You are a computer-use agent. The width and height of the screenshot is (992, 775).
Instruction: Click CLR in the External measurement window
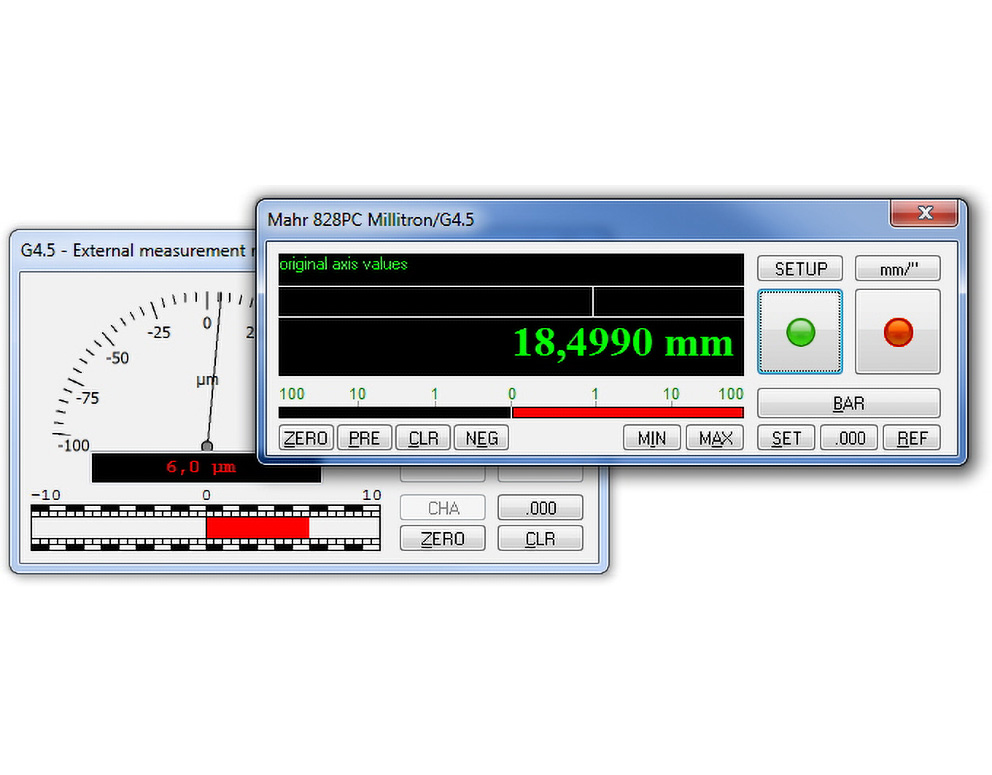point(540,538)
